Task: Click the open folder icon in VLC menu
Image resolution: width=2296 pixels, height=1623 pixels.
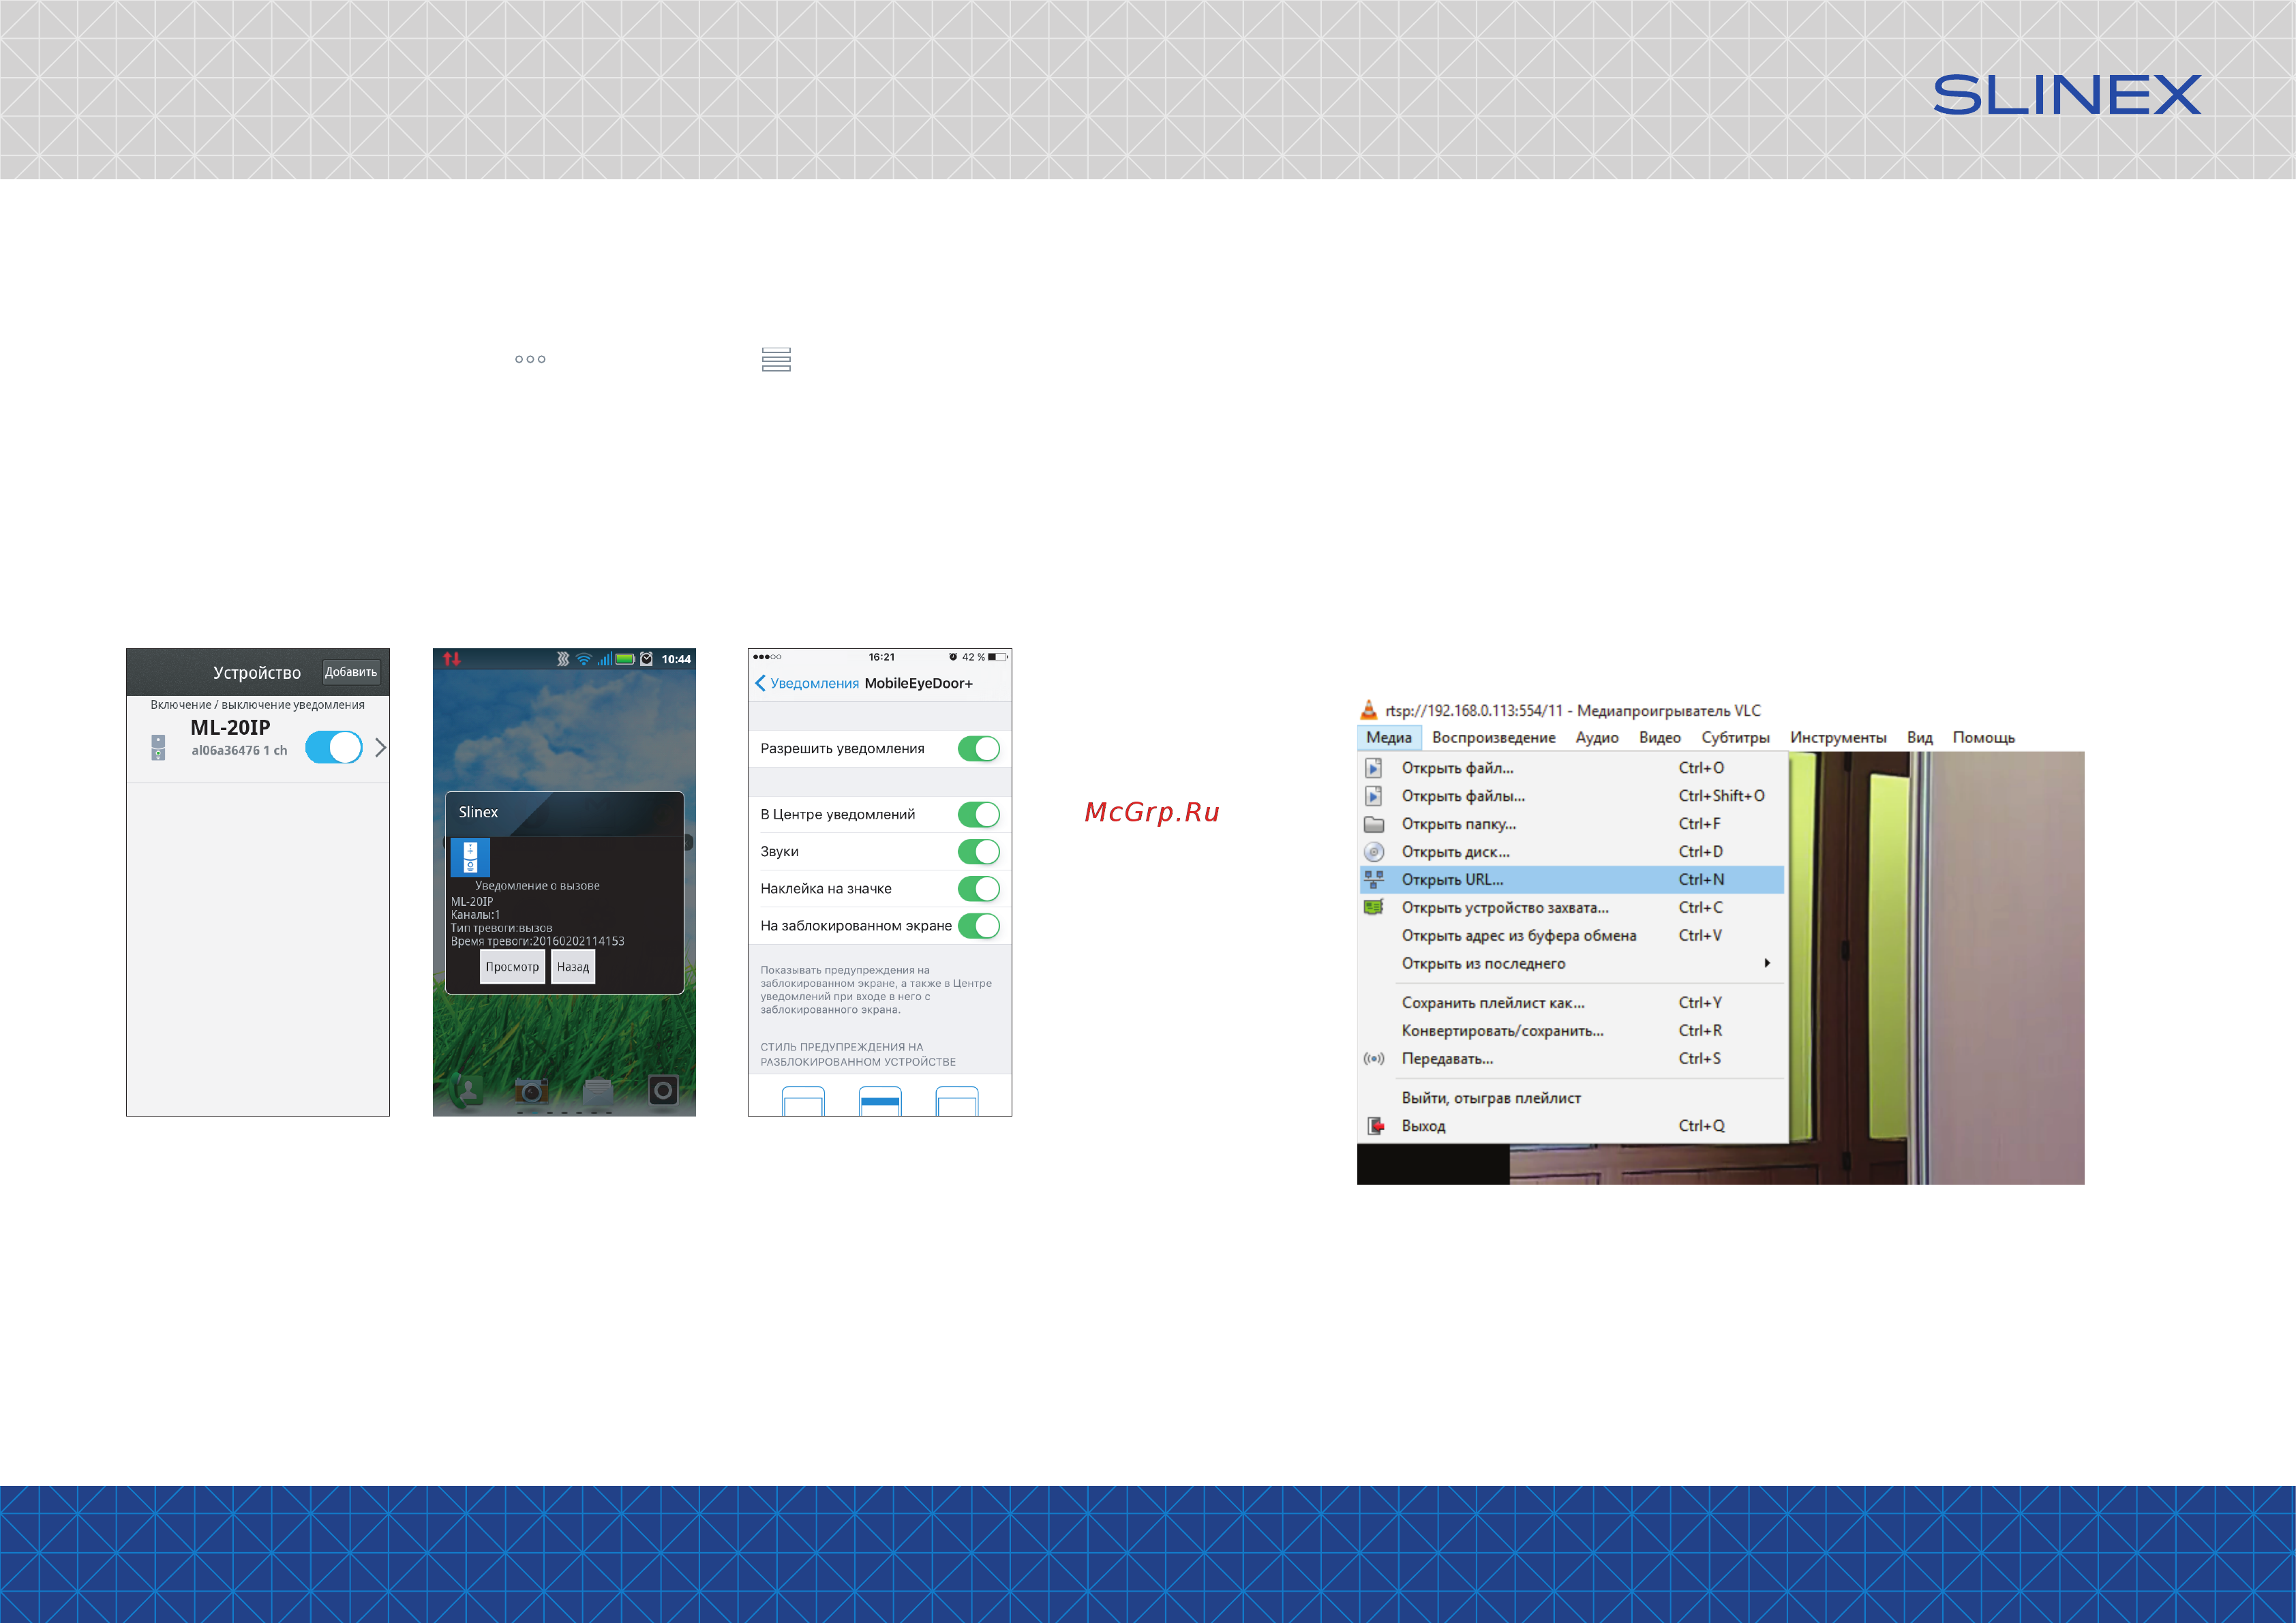Action: tap(1374, 824)
